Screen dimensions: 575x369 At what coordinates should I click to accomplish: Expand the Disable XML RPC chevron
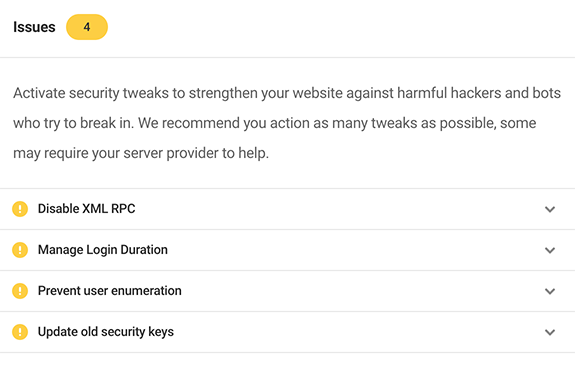(x=550, y=209)
